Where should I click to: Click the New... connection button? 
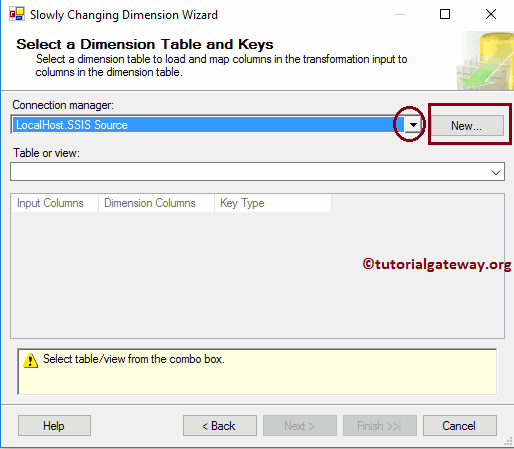tap(467, 126)
